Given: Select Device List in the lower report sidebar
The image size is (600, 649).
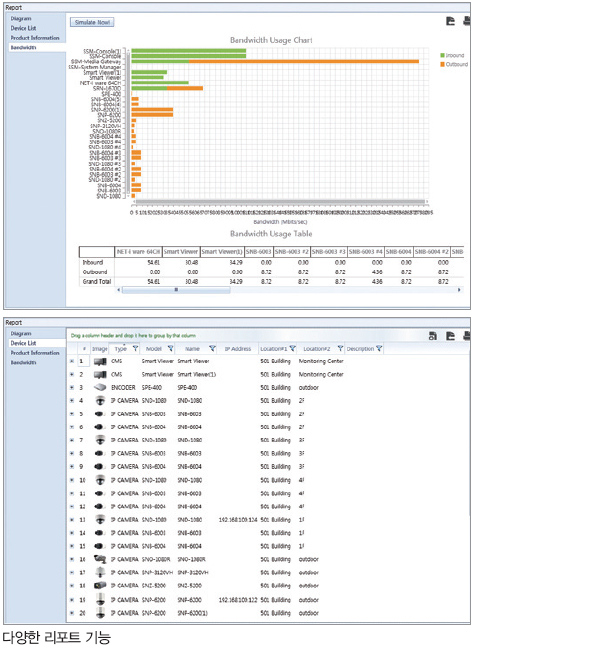Looking at the screenshot, I should [x=23, y=343].
